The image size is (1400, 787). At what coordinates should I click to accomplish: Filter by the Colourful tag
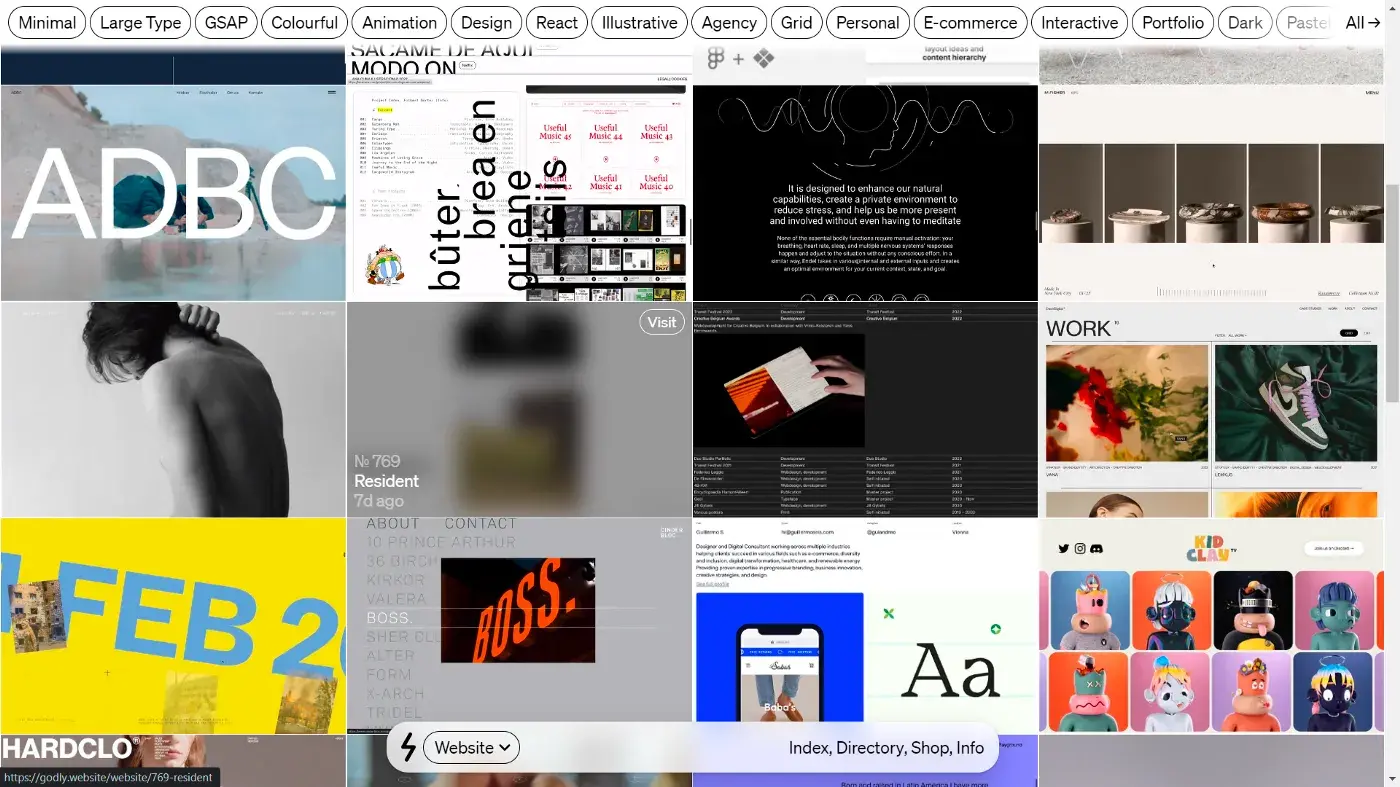tap(305, 22)
